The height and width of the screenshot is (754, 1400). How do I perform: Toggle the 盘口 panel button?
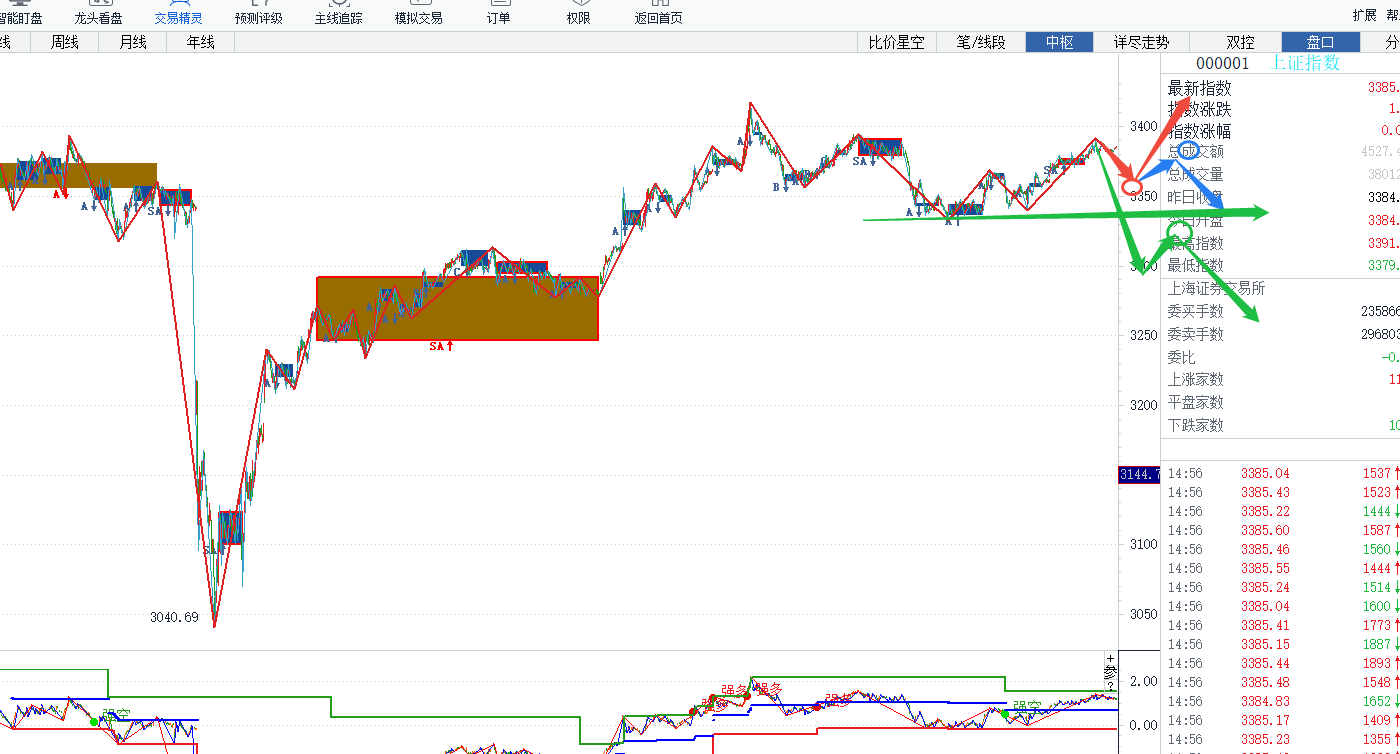[x=1320, y=42]
